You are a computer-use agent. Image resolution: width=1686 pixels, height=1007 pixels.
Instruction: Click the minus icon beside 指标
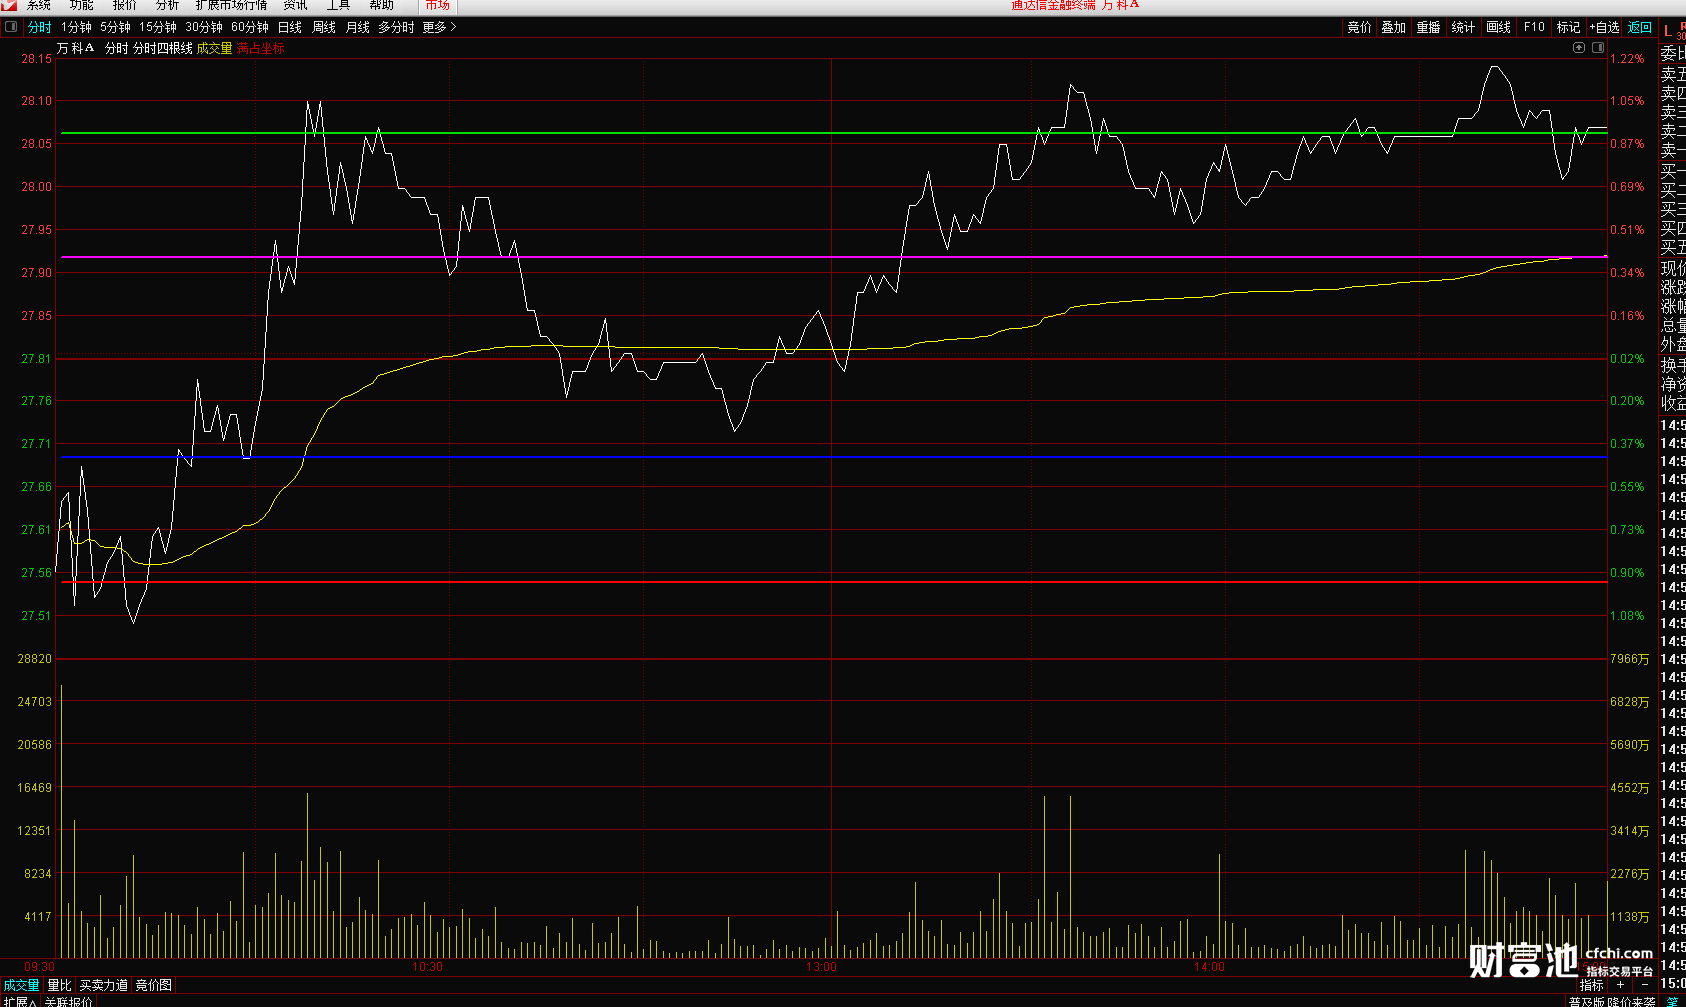point(1645,985)
